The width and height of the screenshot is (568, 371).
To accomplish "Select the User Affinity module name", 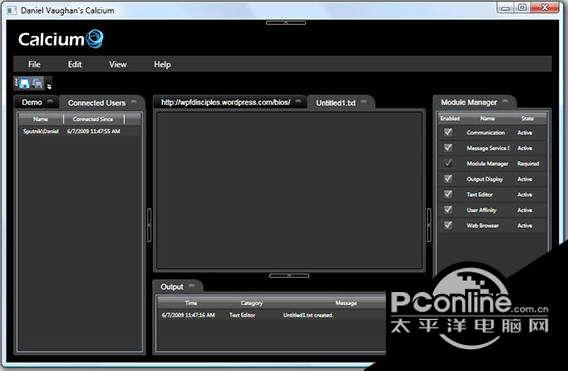I will pos(481,210).
